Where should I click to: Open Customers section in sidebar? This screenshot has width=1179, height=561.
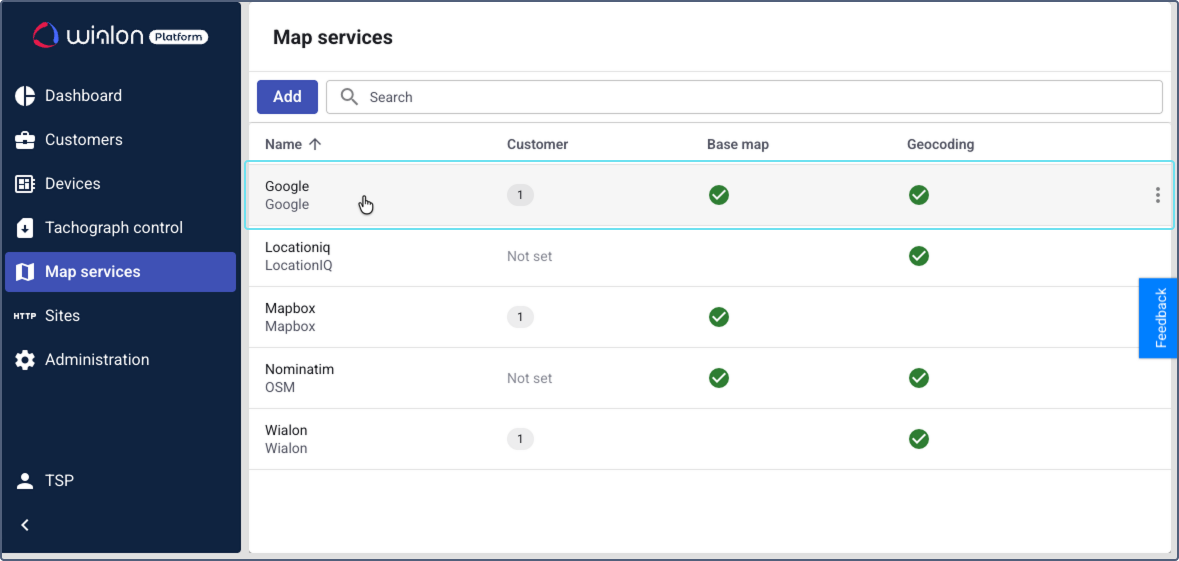coord(120,140)
